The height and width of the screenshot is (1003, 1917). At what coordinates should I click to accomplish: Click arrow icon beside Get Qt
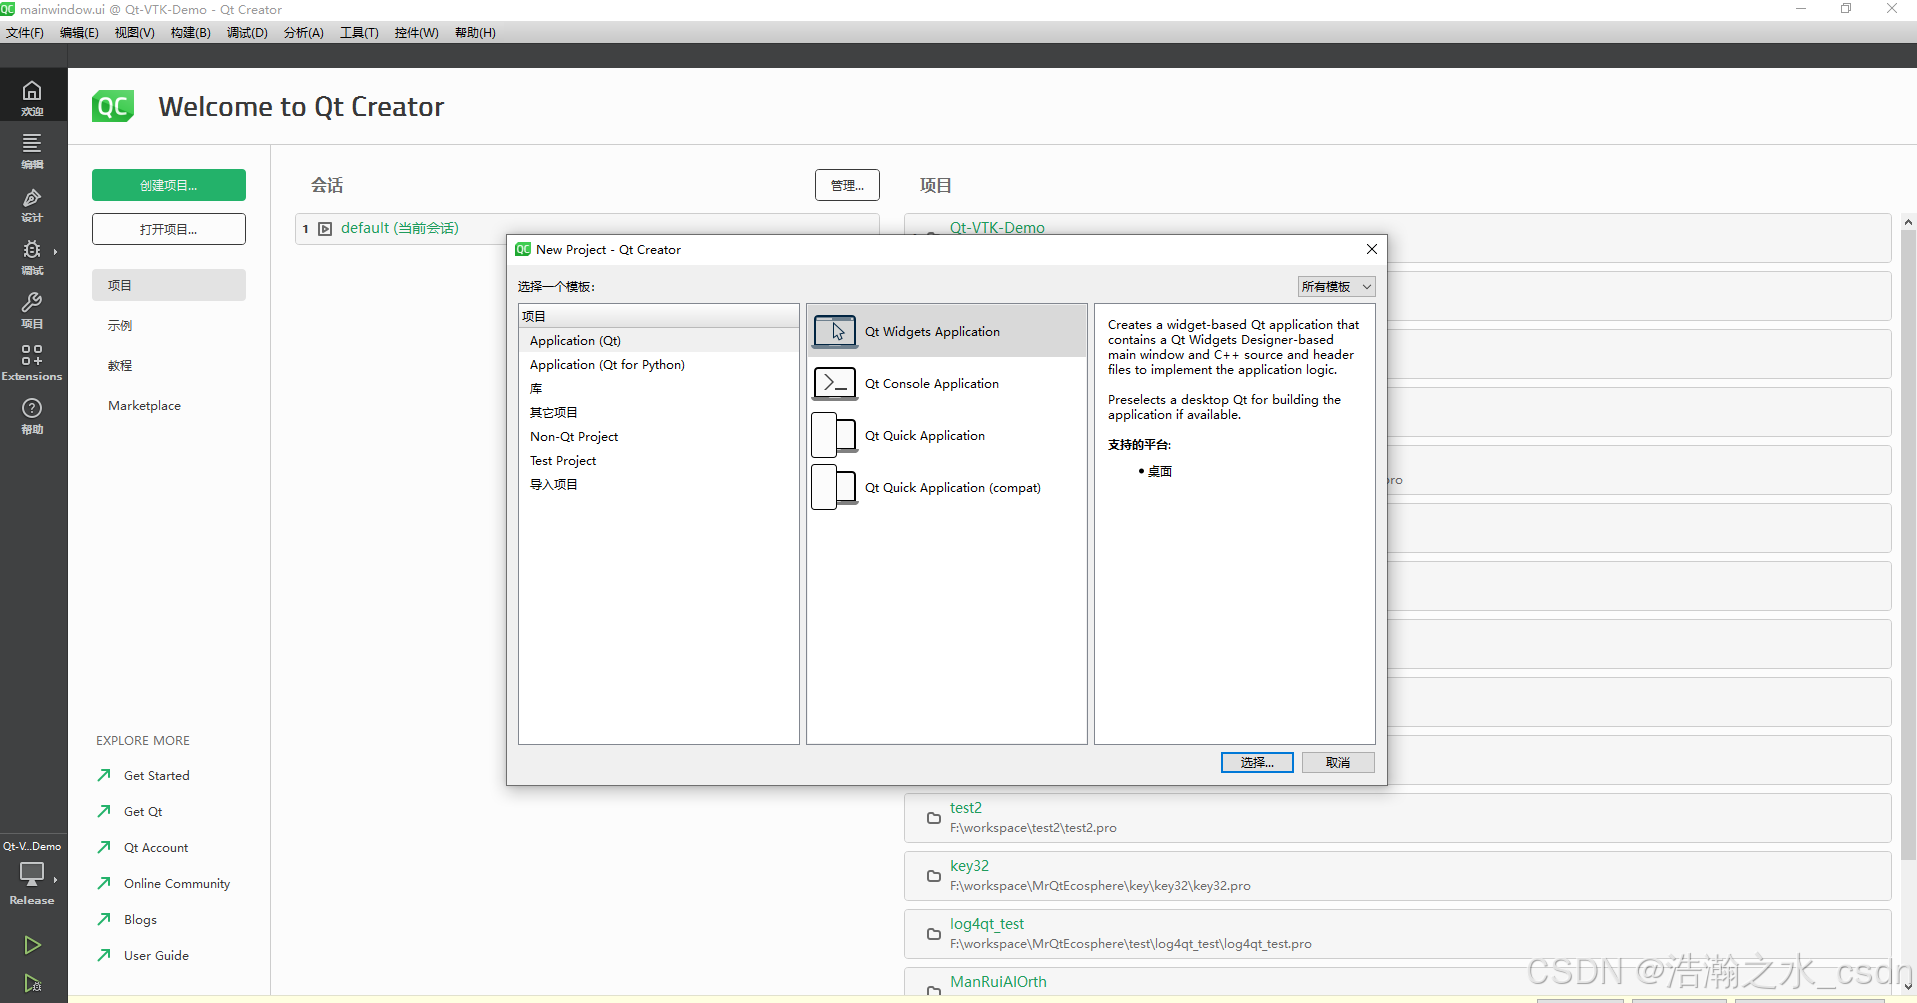(x=104, y=811)
